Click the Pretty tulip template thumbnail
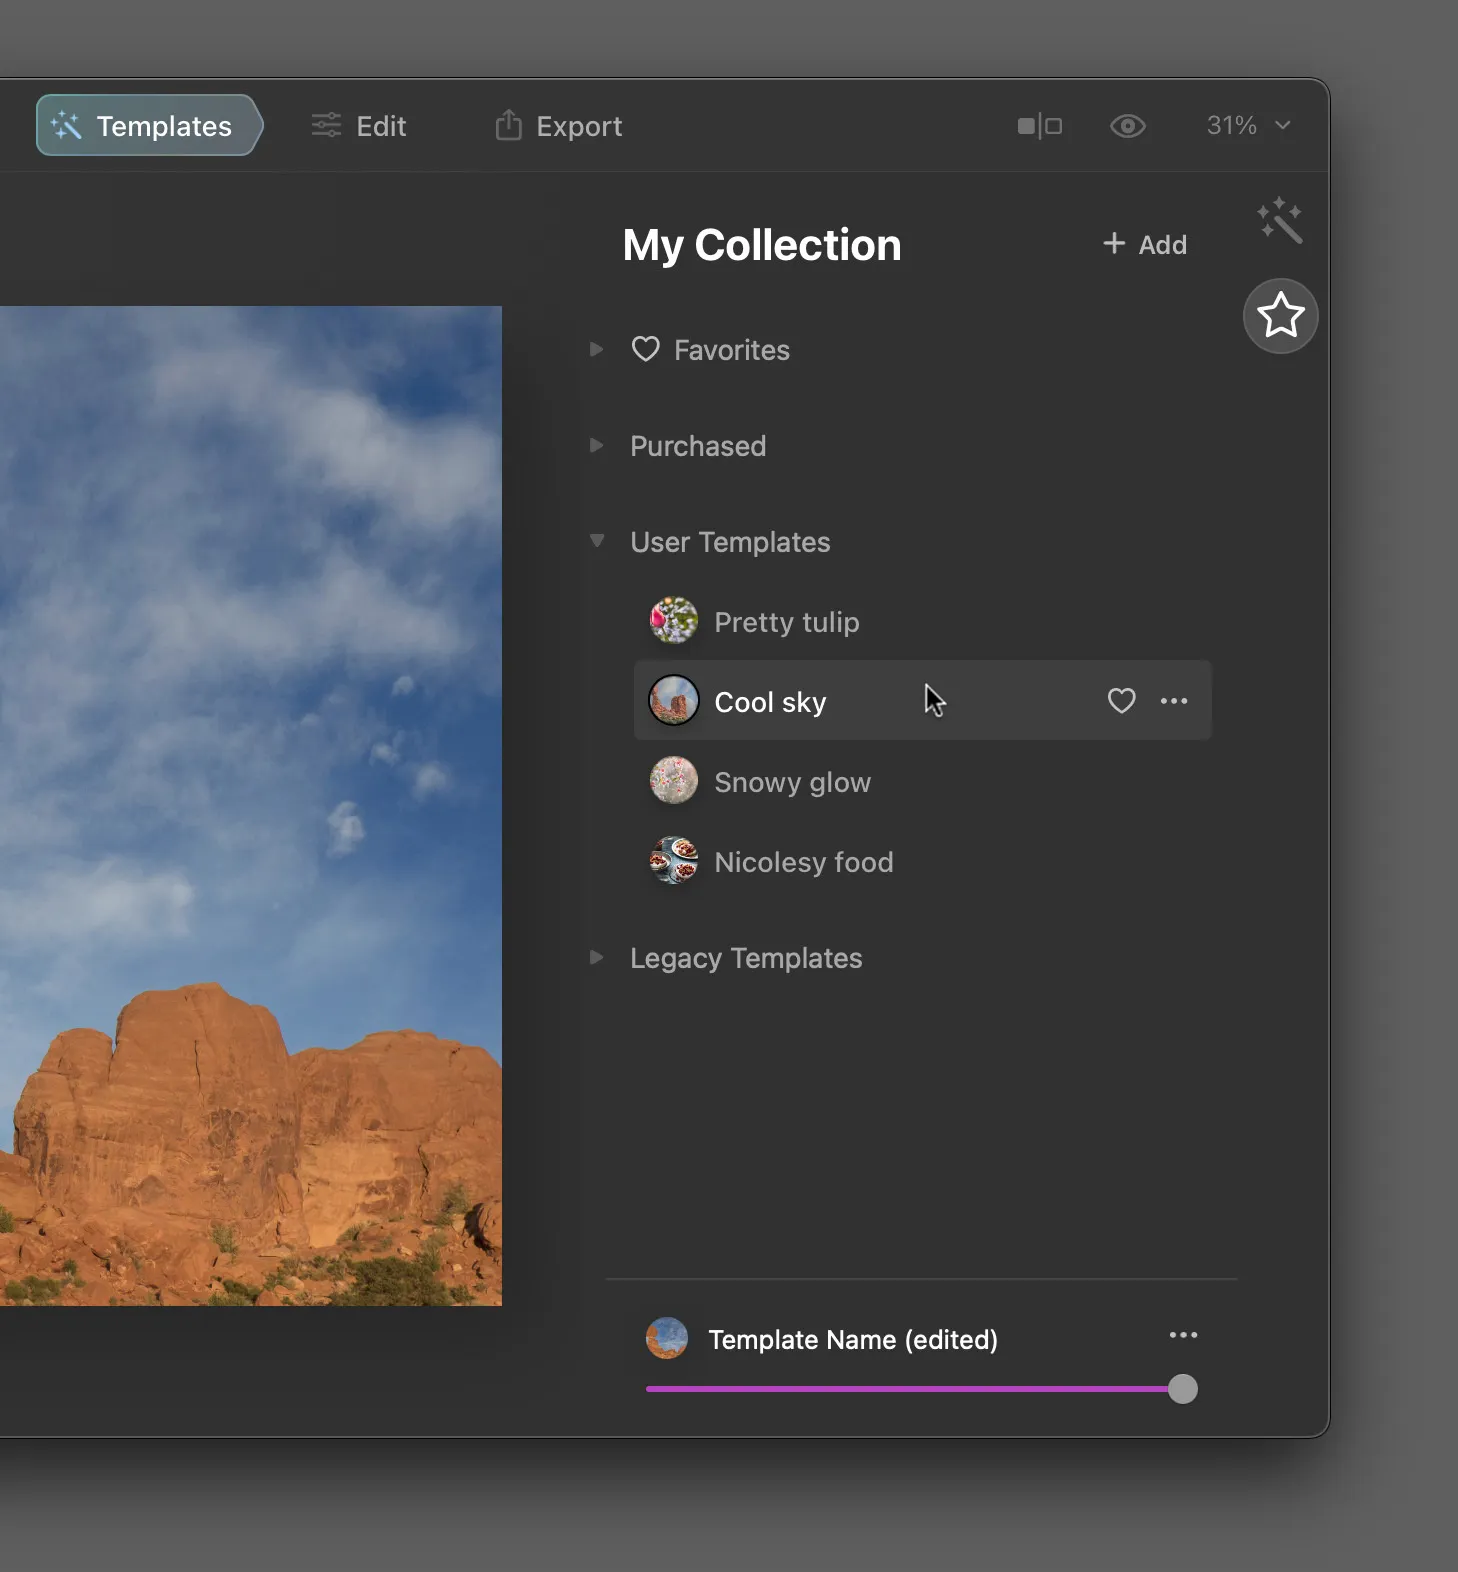The image size is (1458, 1572). (x=674, y=621)
